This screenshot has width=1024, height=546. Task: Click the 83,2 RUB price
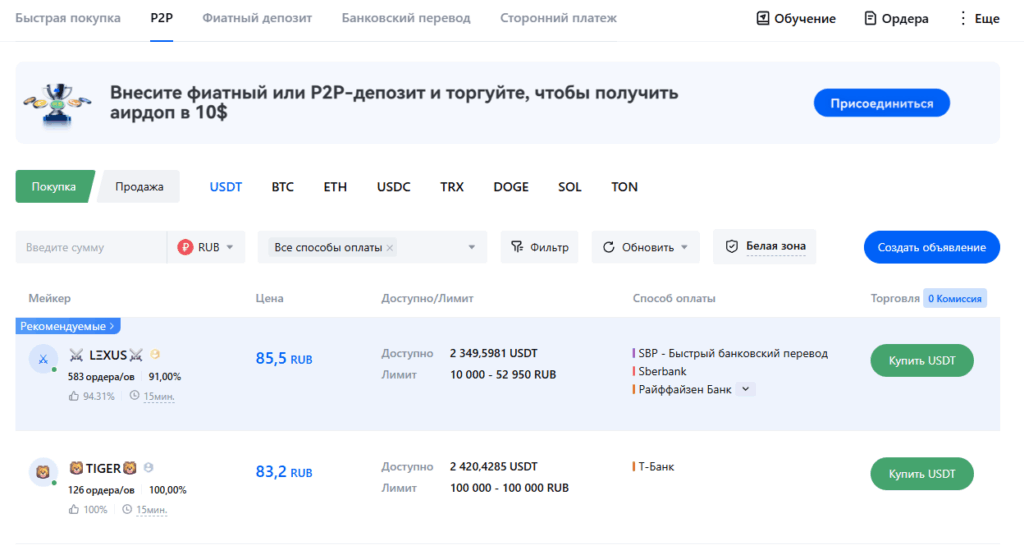[284, 472]
